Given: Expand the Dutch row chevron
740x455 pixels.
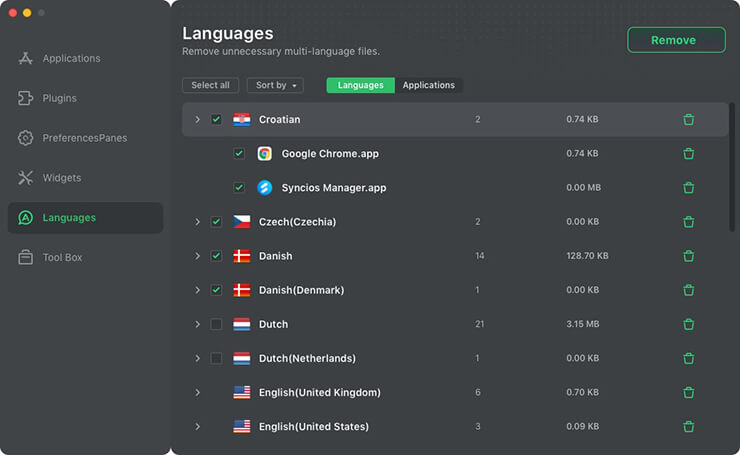Looking at the screenshot, I should [x=197, y=324].
